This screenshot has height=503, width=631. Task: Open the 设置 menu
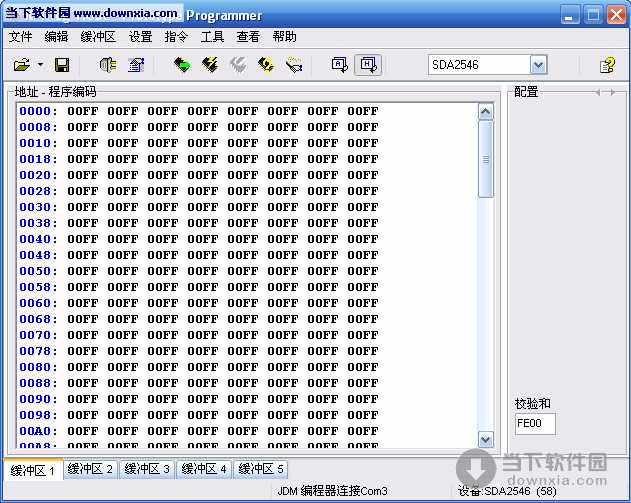point(141,37)
